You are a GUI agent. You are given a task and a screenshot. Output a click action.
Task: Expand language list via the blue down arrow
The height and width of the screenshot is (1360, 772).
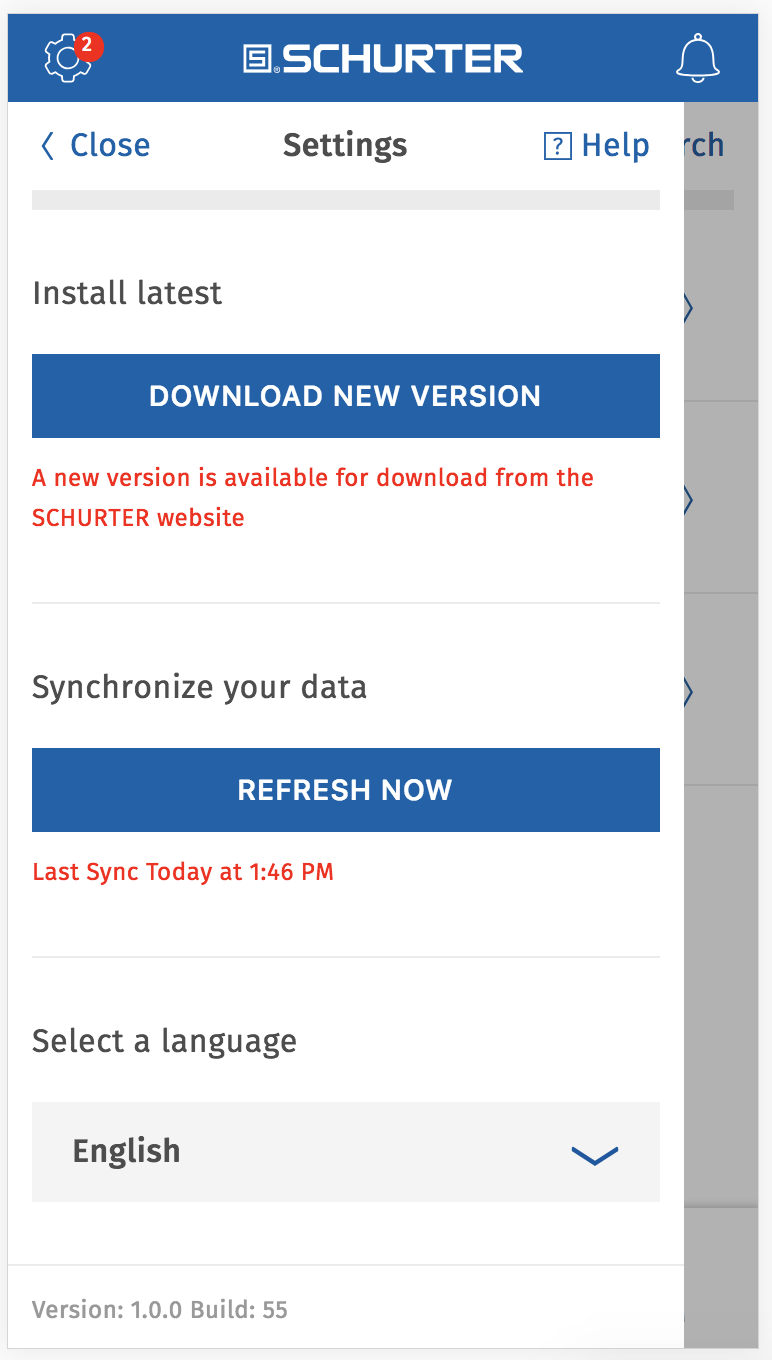point(595,1156)
